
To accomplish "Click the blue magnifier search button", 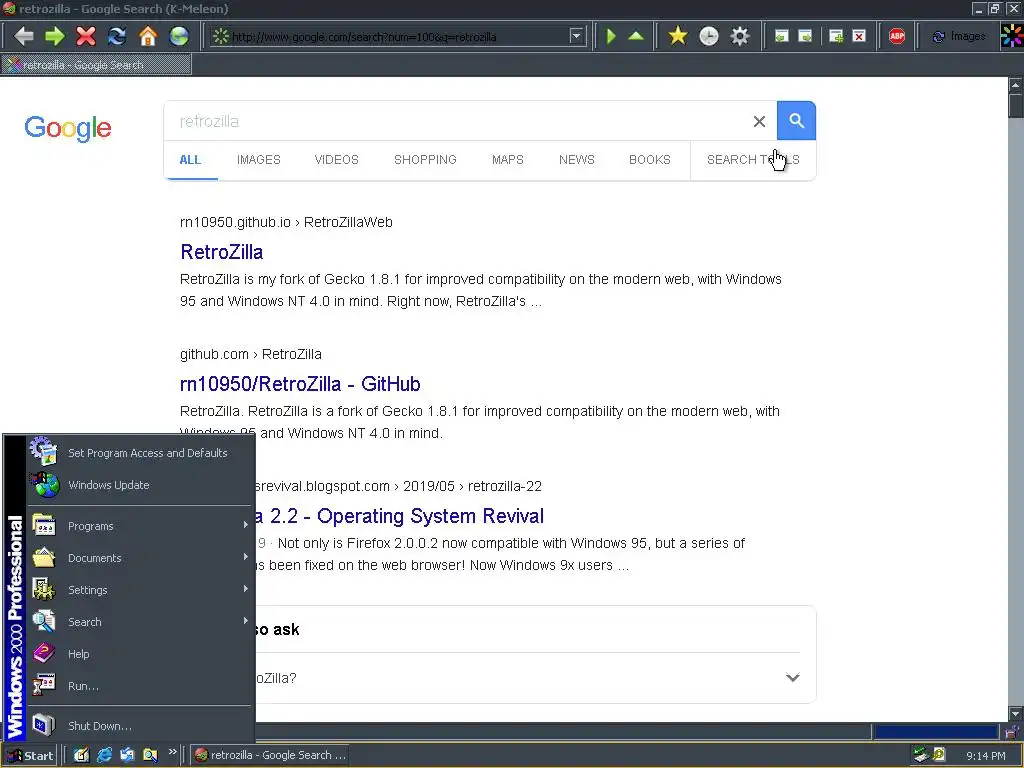I will click(x=796, y=120).
